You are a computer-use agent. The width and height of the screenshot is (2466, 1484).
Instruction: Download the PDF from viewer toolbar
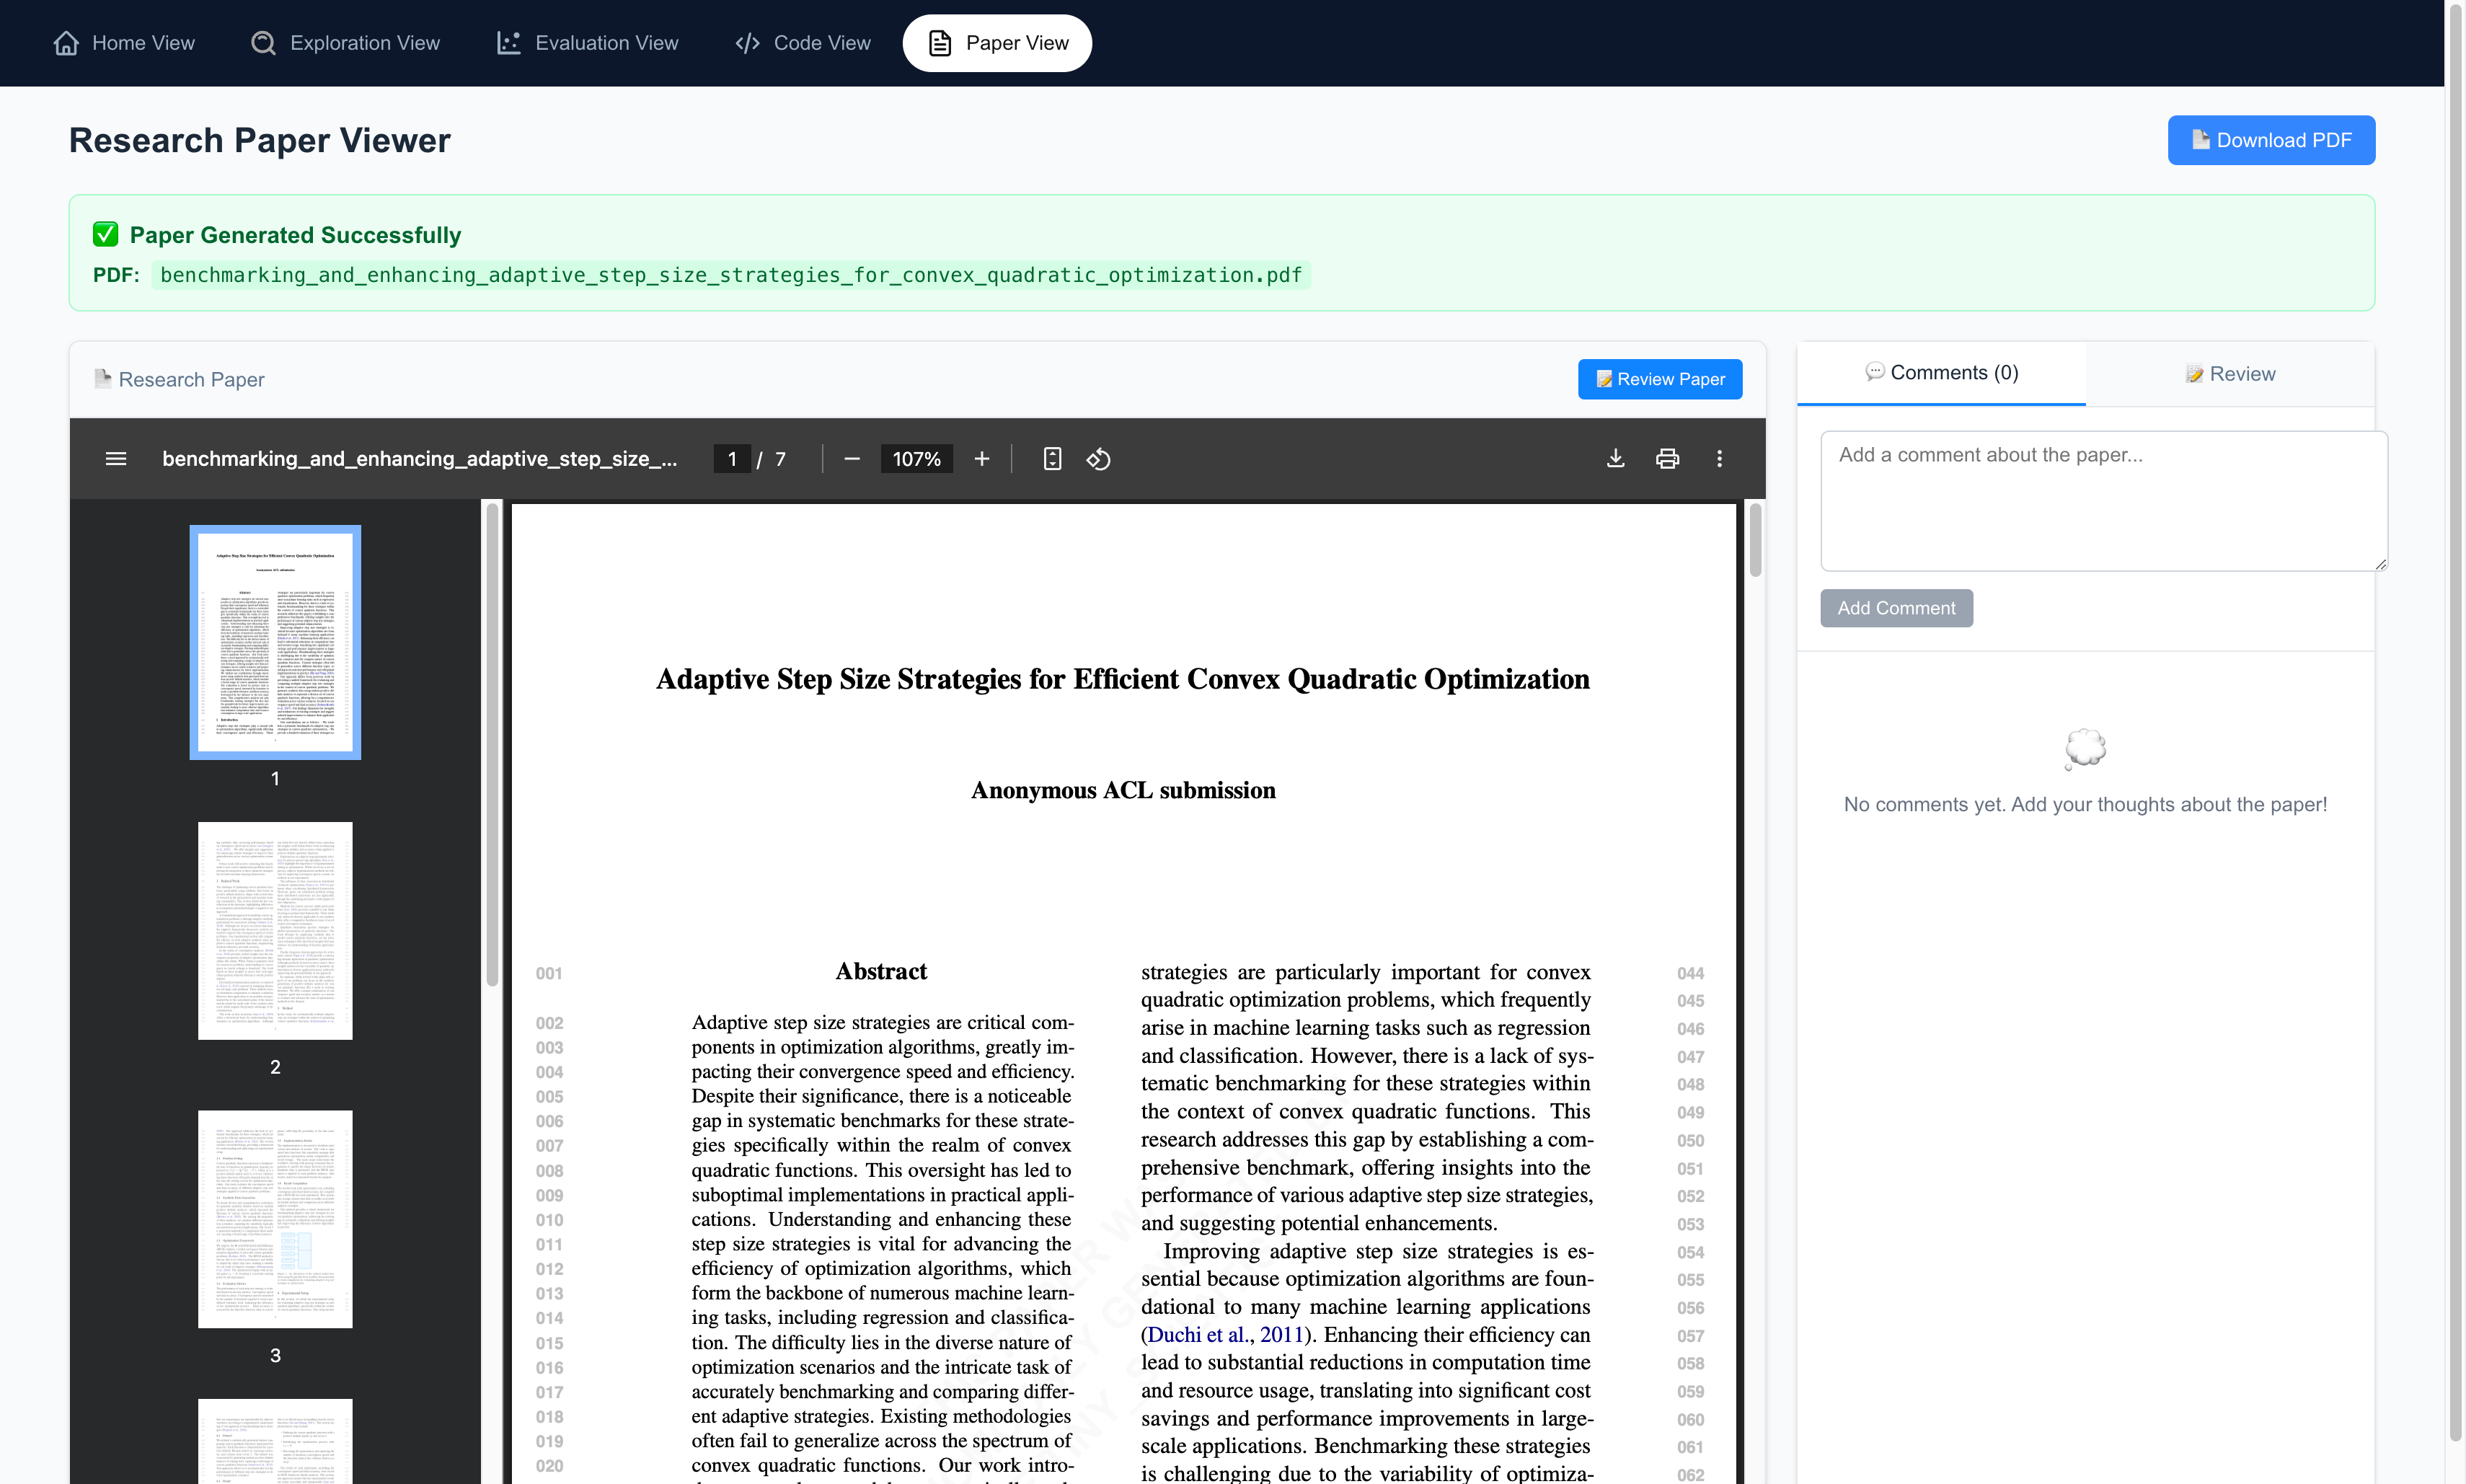click(1615, 459)
